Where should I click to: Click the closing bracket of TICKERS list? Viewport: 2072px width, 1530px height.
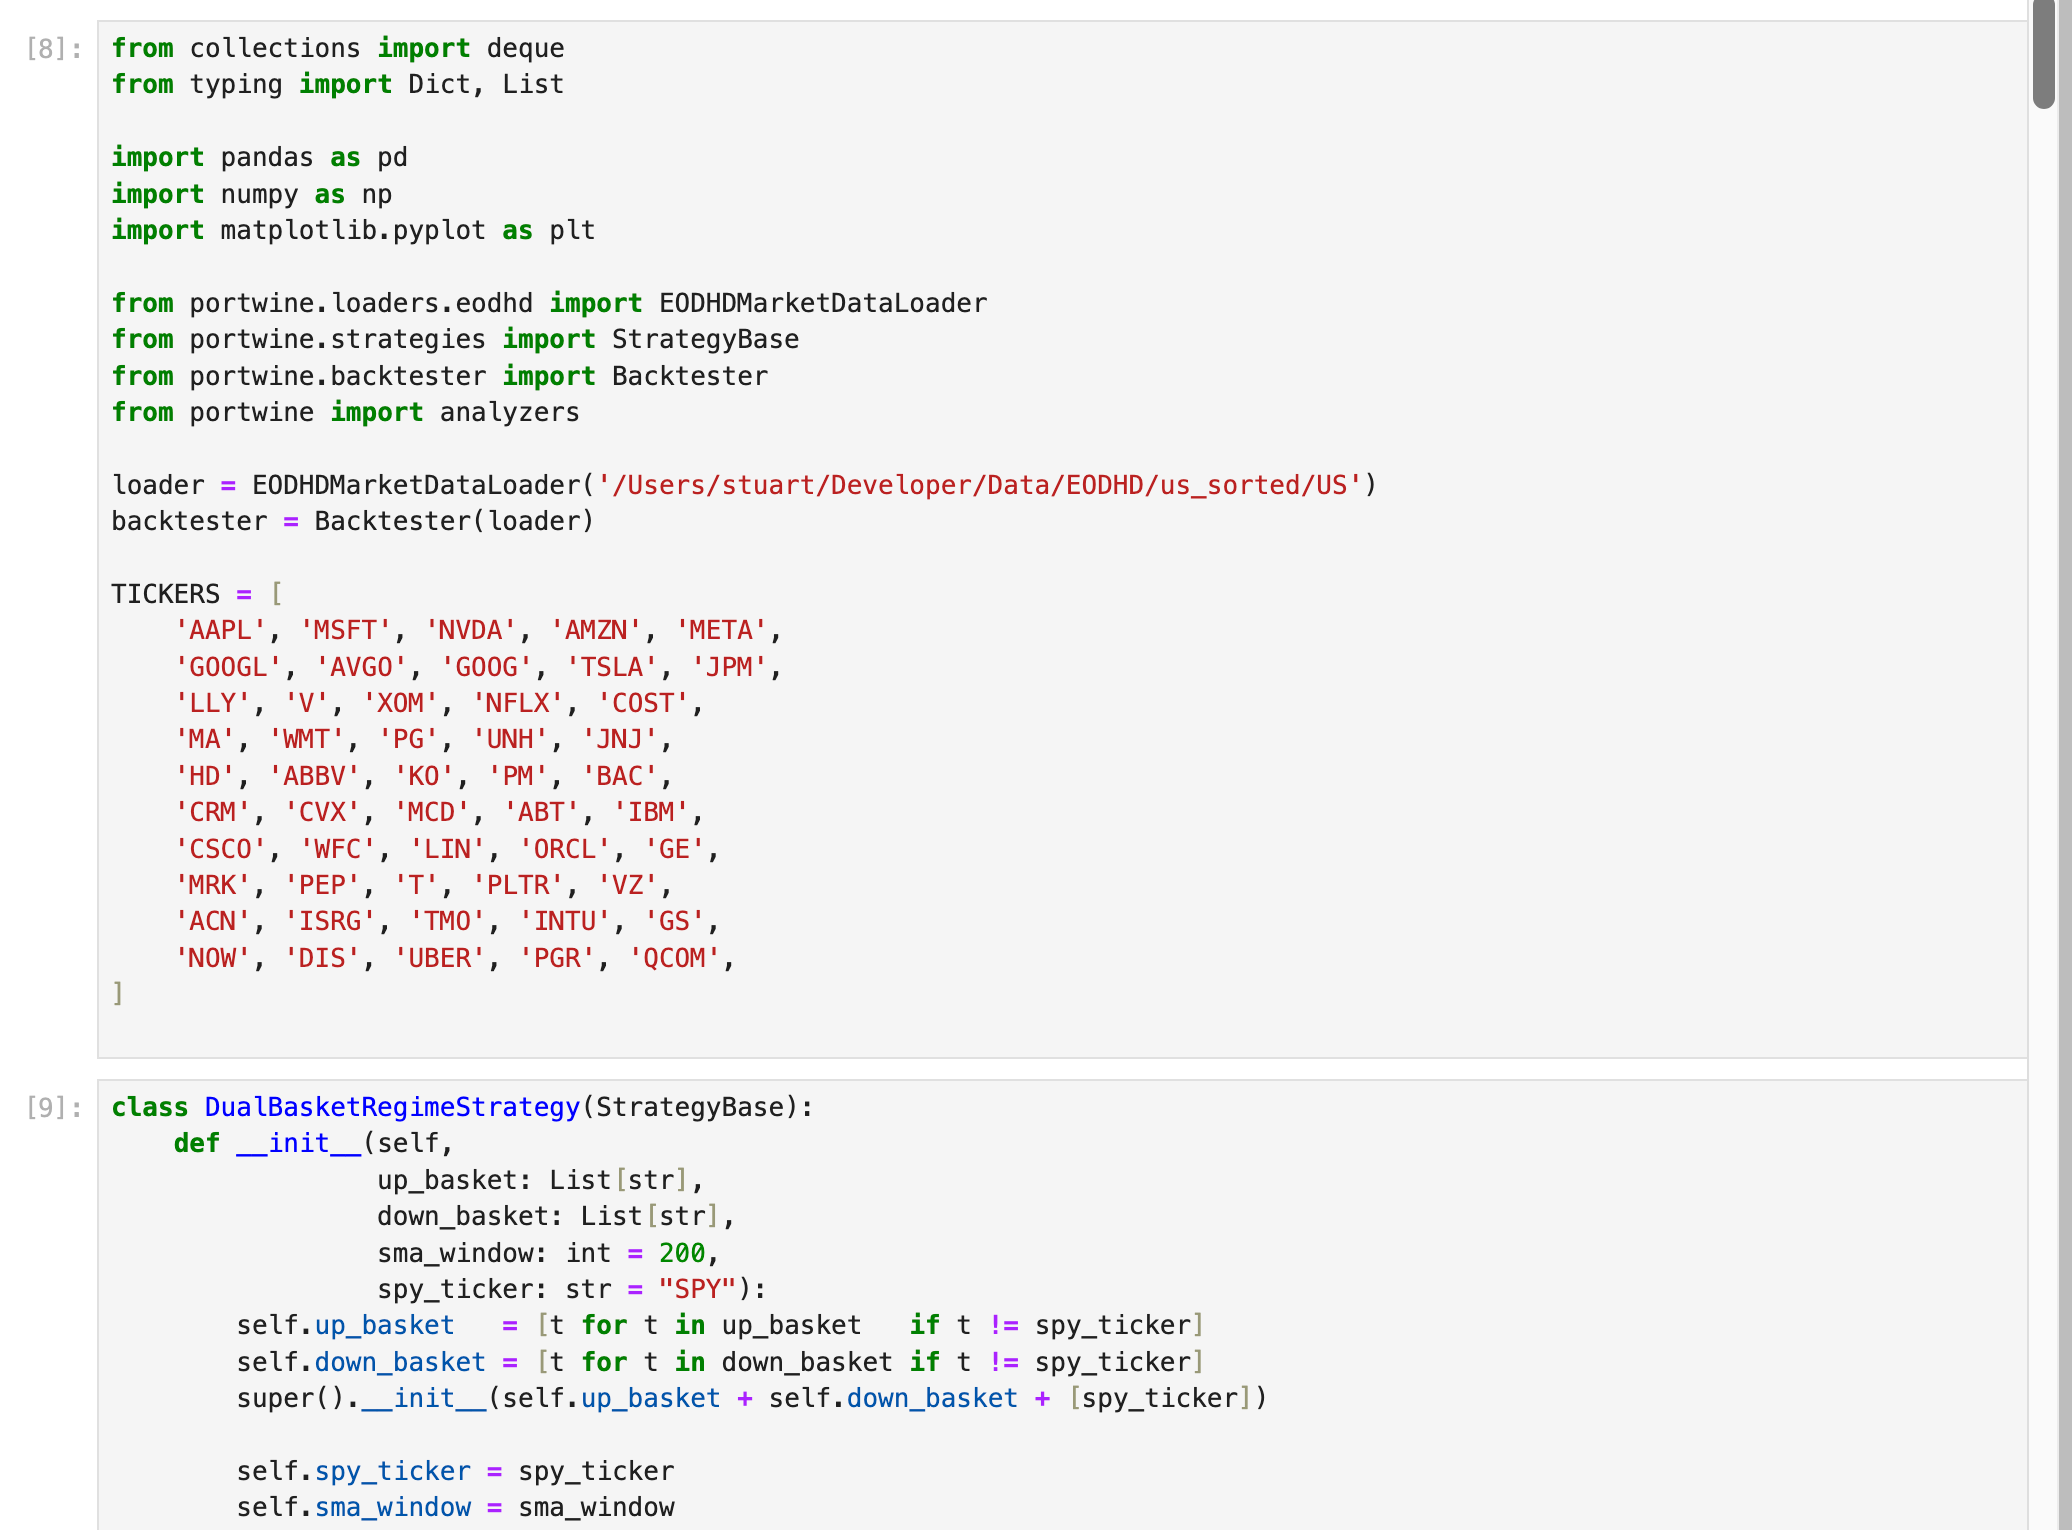pos(118,994)
